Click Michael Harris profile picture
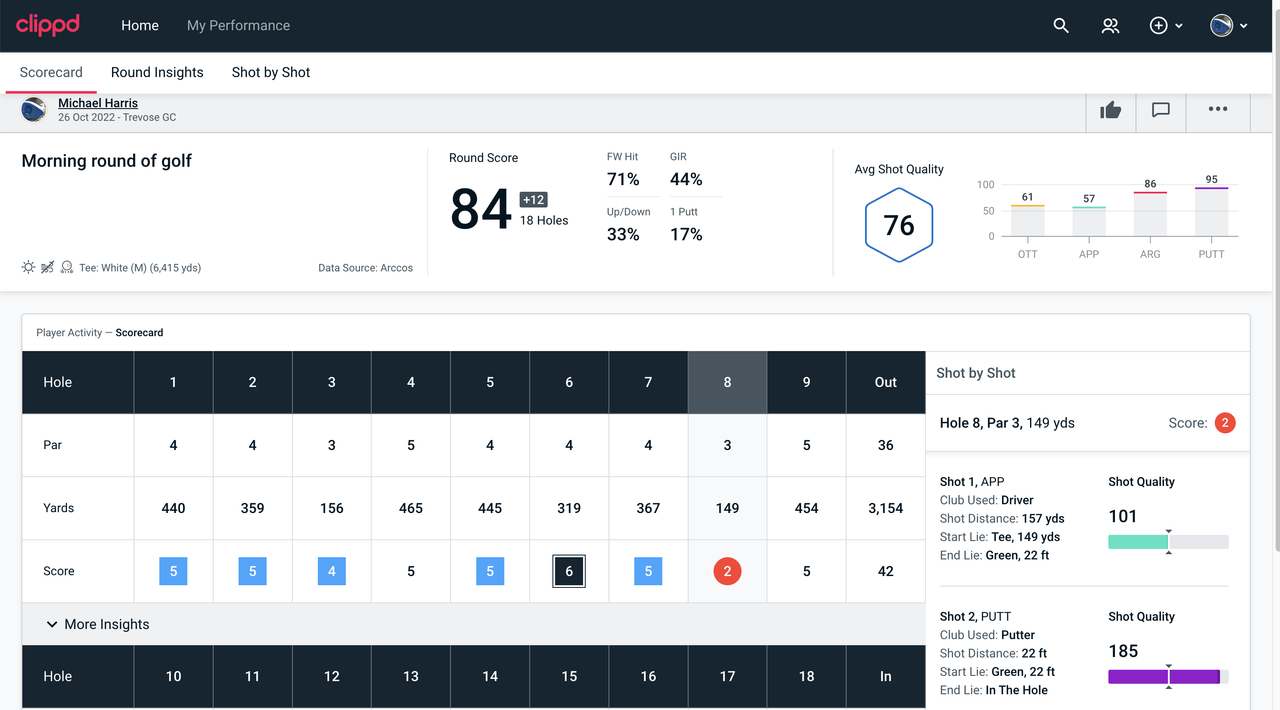 [34, 110]
